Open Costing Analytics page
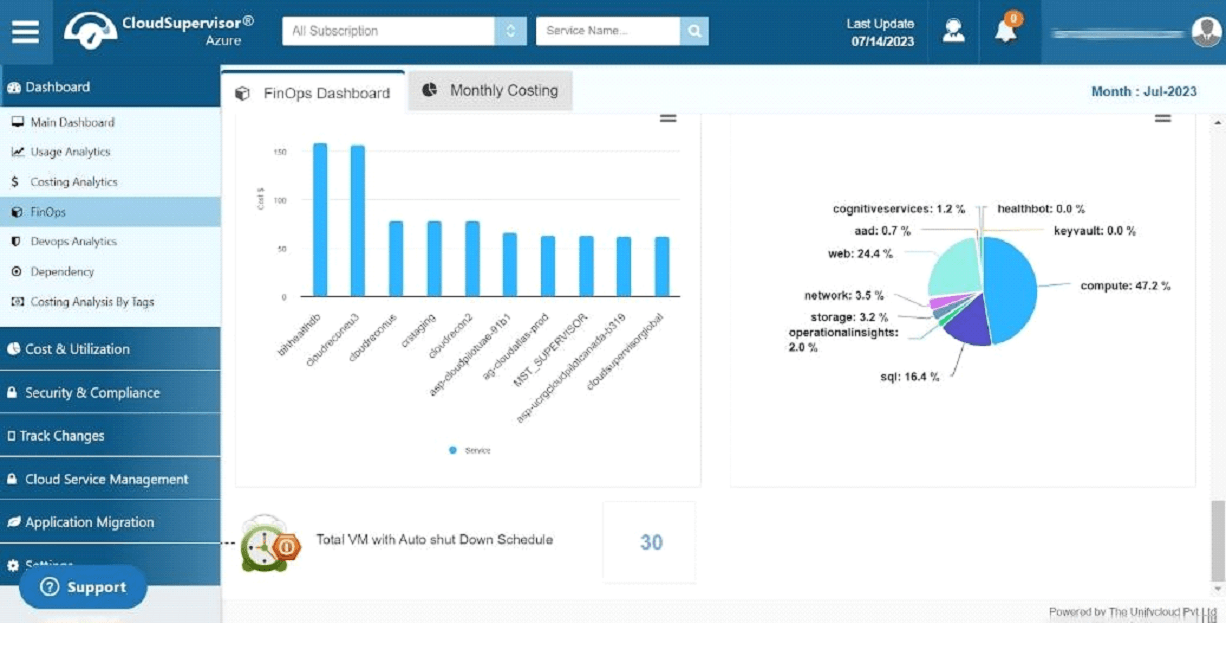The image size is (1226, 648). tap(74, 182)
